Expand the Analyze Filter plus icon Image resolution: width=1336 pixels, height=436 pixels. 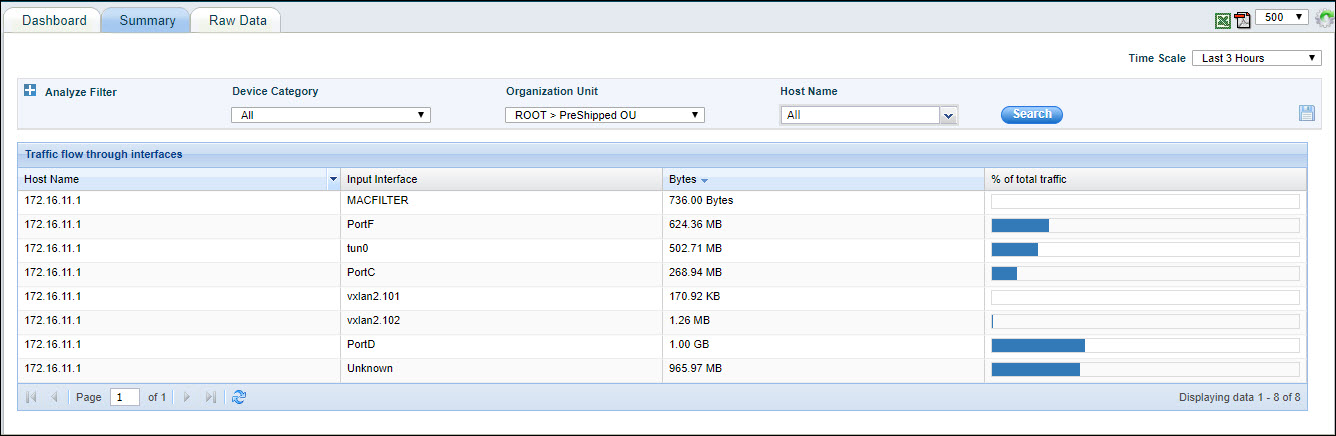click(x=30, y=91)
